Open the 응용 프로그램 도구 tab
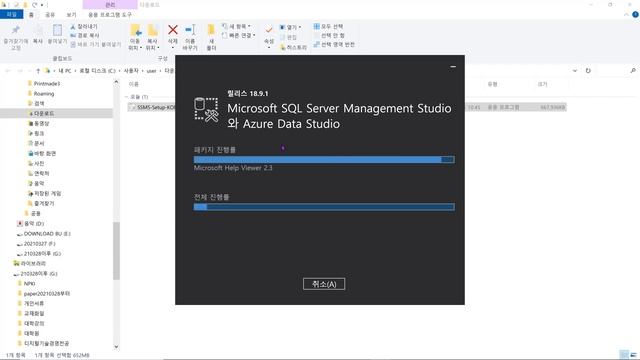This screenshot has width=640, height=360. tap(110, 15)
